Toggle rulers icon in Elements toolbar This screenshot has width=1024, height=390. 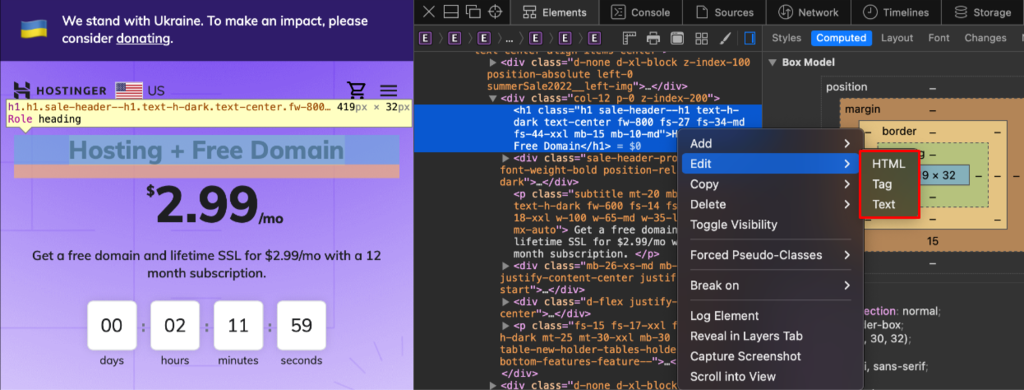point(629,38)
